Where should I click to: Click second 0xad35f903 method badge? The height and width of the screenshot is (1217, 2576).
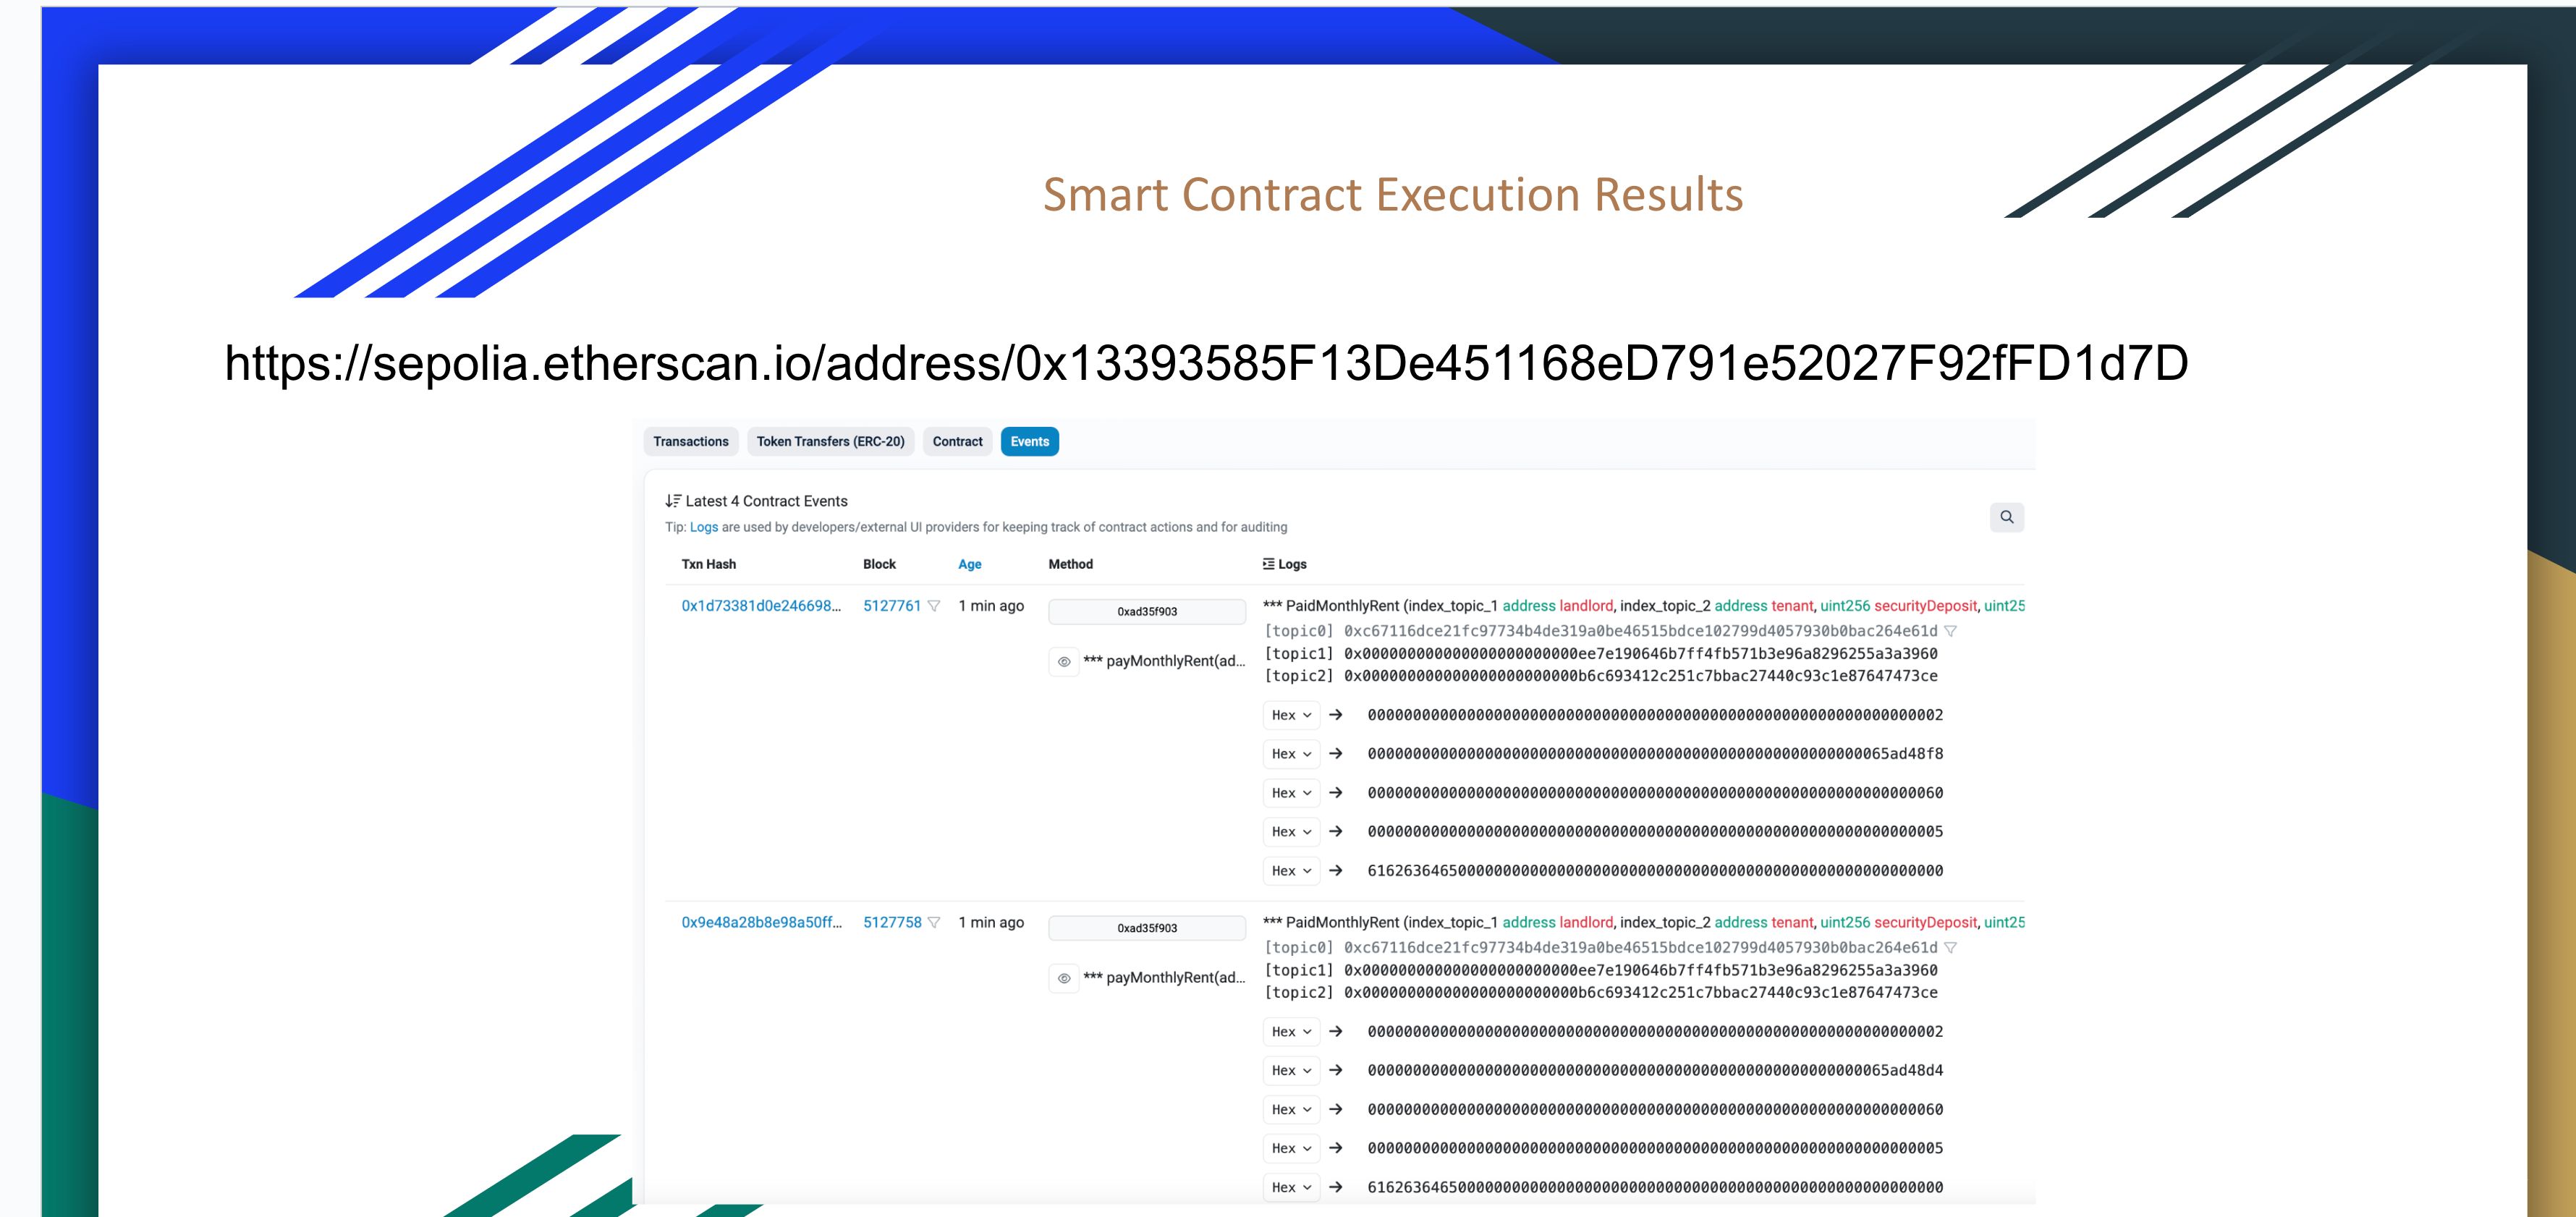click(x=1147, y=928)
